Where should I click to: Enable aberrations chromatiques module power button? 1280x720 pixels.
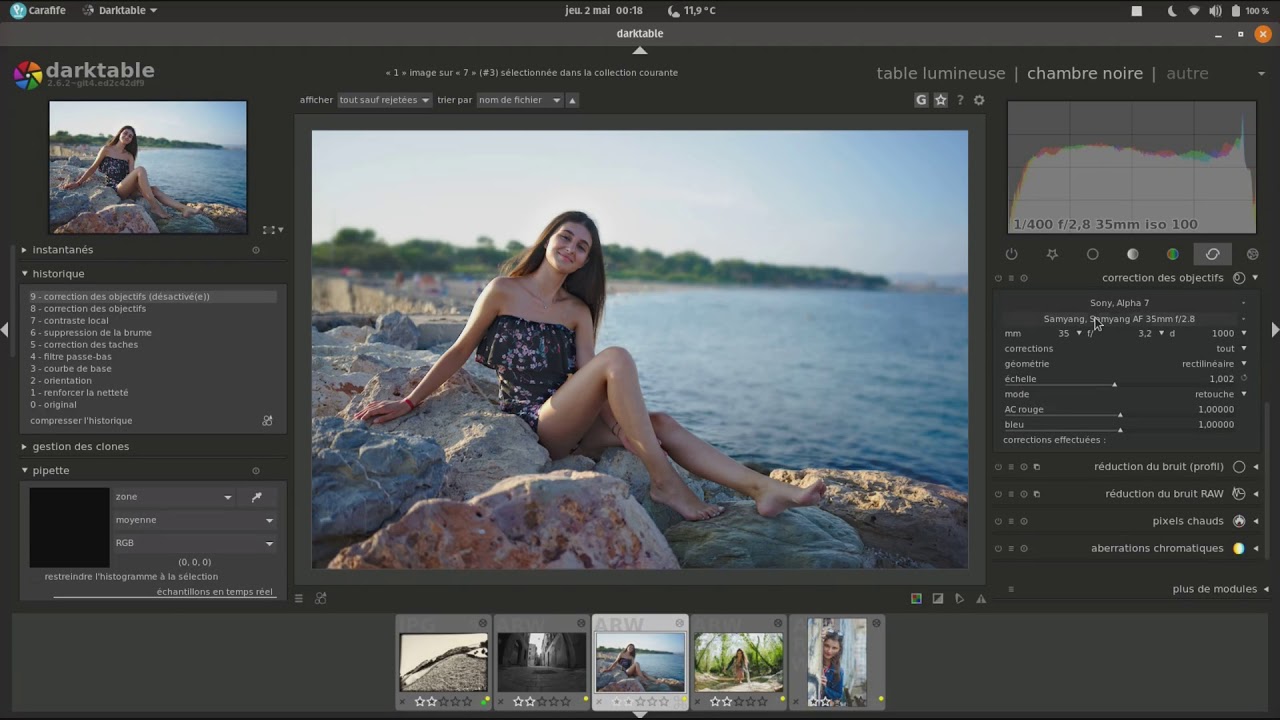pyautogui.click(x=998, y=548)
